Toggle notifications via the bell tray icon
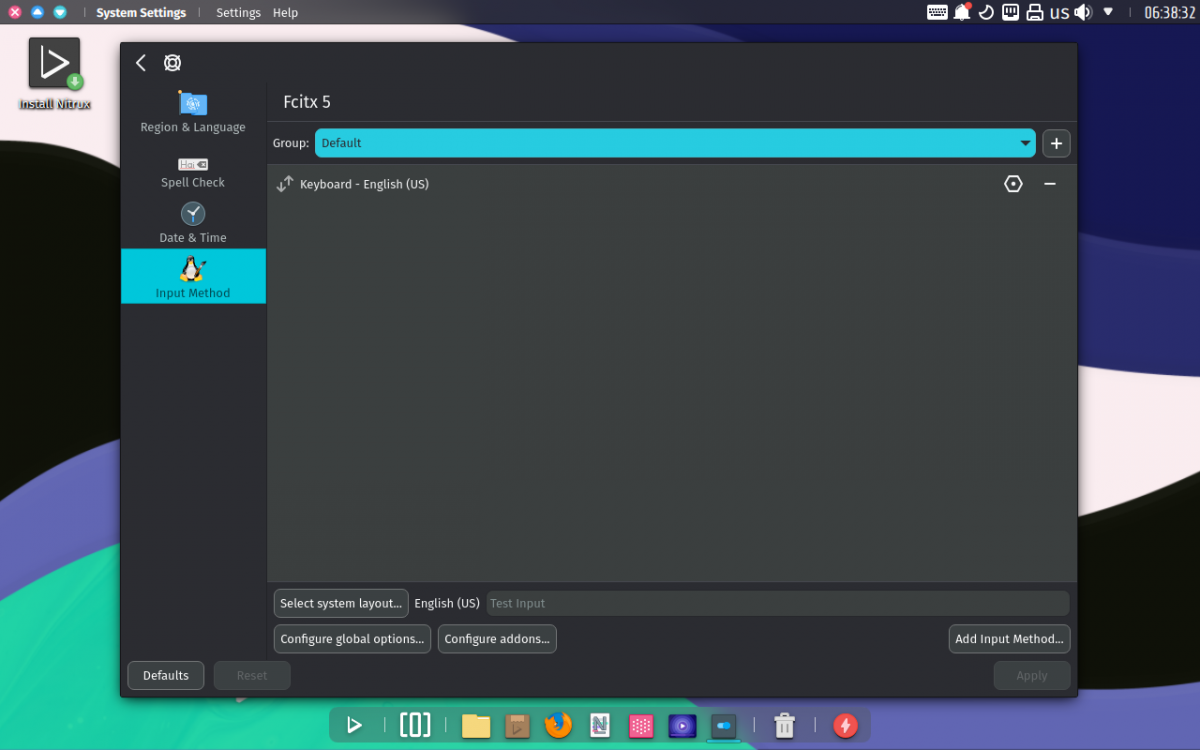1200x750 pixels. pos(961,12)
